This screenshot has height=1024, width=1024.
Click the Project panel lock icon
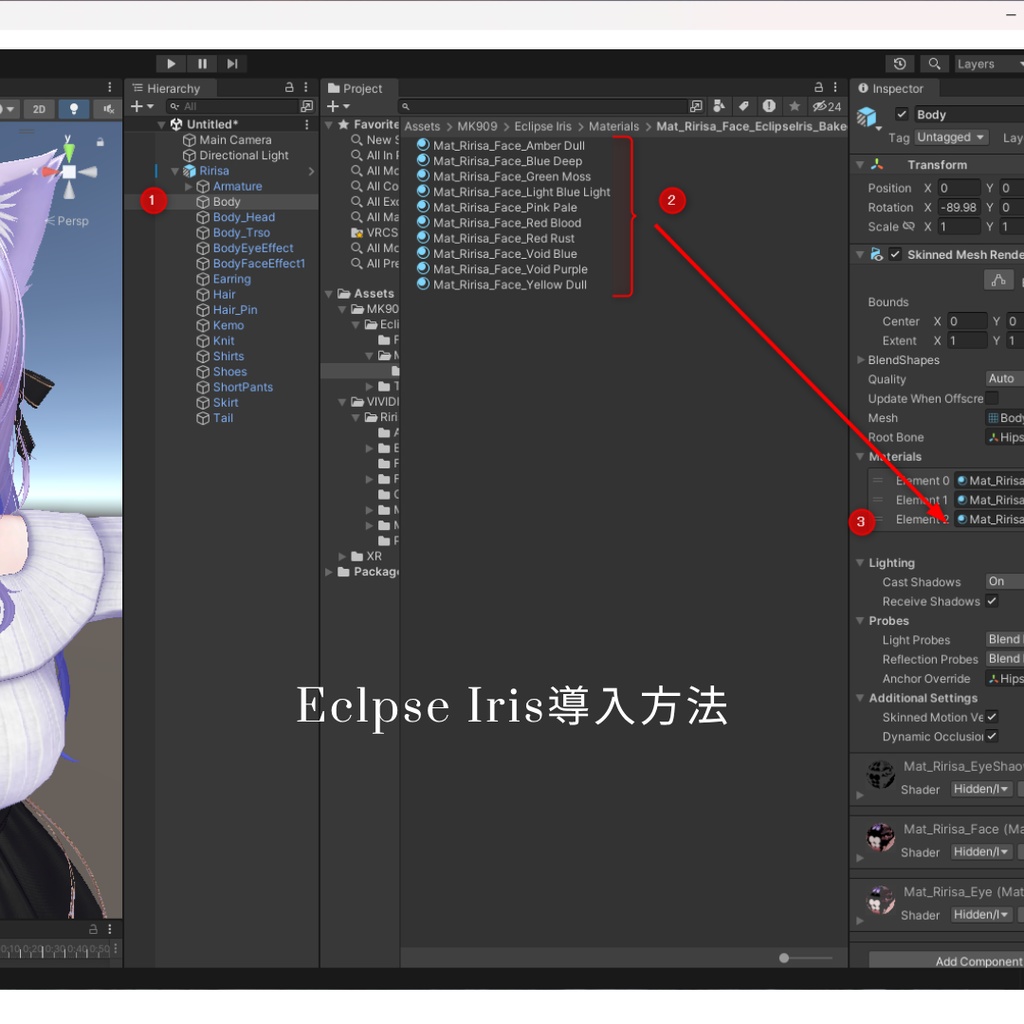[819, 87]
